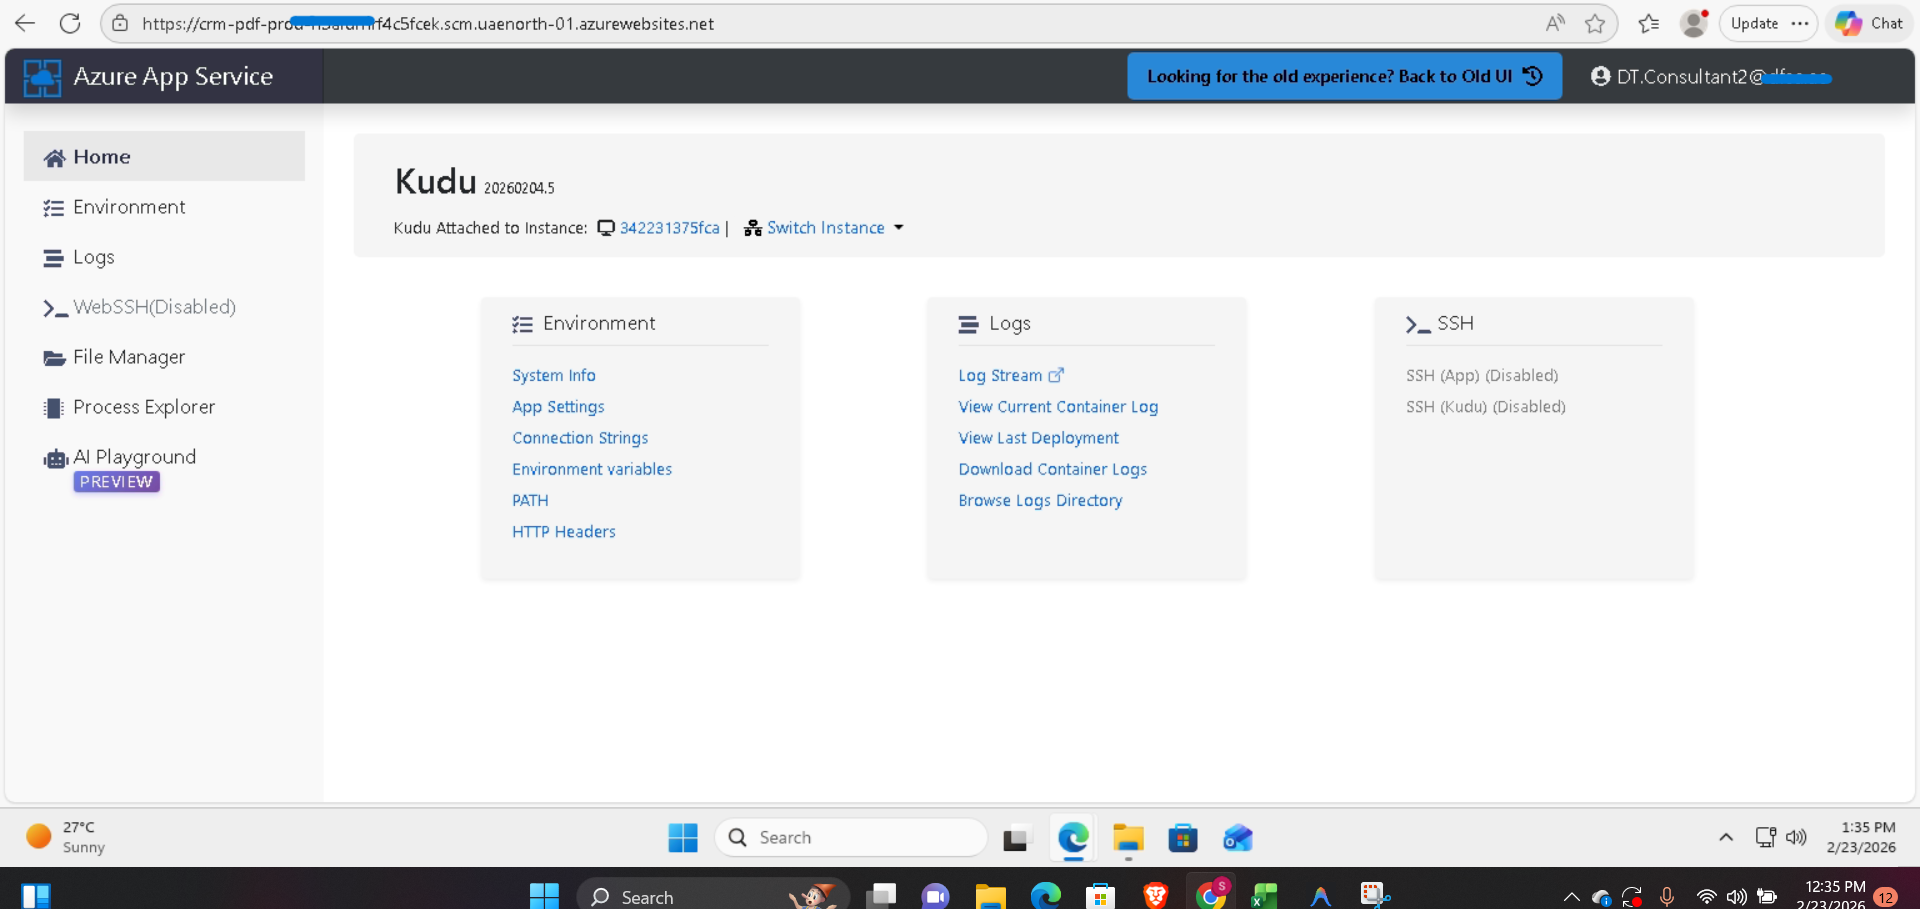Image resolution: width=1920 pixels, height=909 pixels.
Task: Open the Log Stream link
Action: pyautogui.click(x=1000, y=375)
